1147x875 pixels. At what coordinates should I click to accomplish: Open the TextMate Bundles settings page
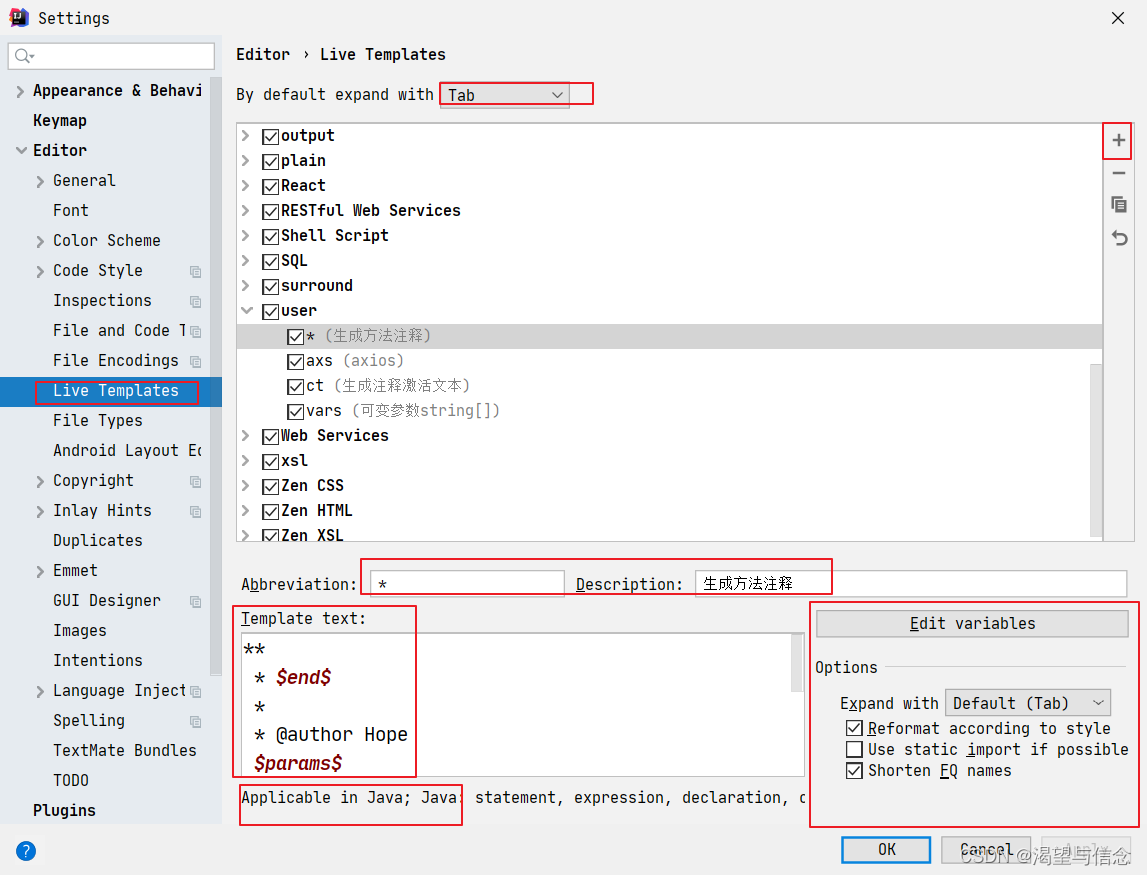(x=125, y=751)
